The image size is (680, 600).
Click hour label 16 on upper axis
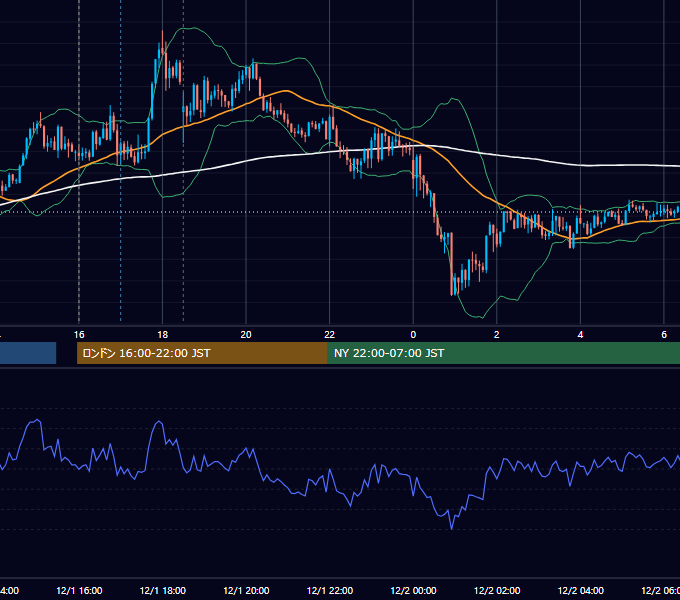click(79, 335)
